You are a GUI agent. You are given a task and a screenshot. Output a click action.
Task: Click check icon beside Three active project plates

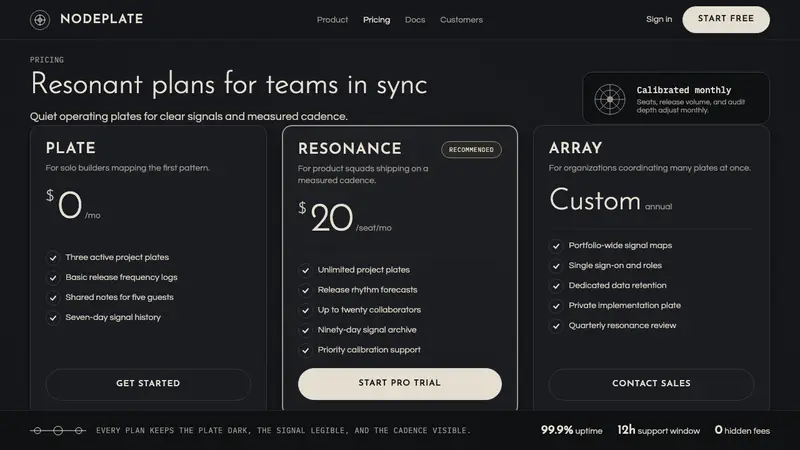pyautogui.click(x=53, y=258)
